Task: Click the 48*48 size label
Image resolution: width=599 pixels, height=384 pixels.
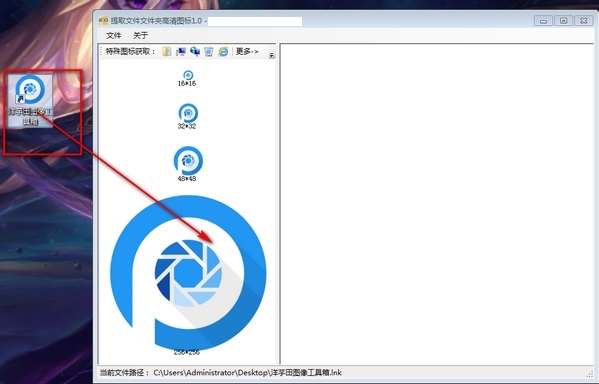Action: coord(187,178)
